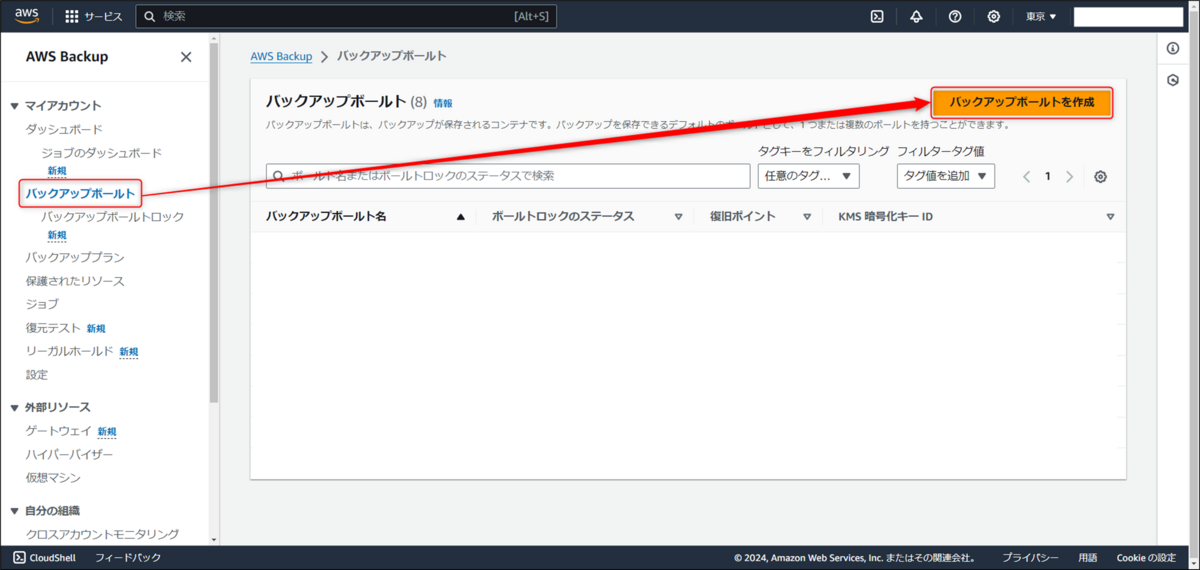Image resolution: width=1200 pixels, height=570 pixels.
Task: Open ハイパーバイザー in the sidebar
Action: click(x=69, y=454)
